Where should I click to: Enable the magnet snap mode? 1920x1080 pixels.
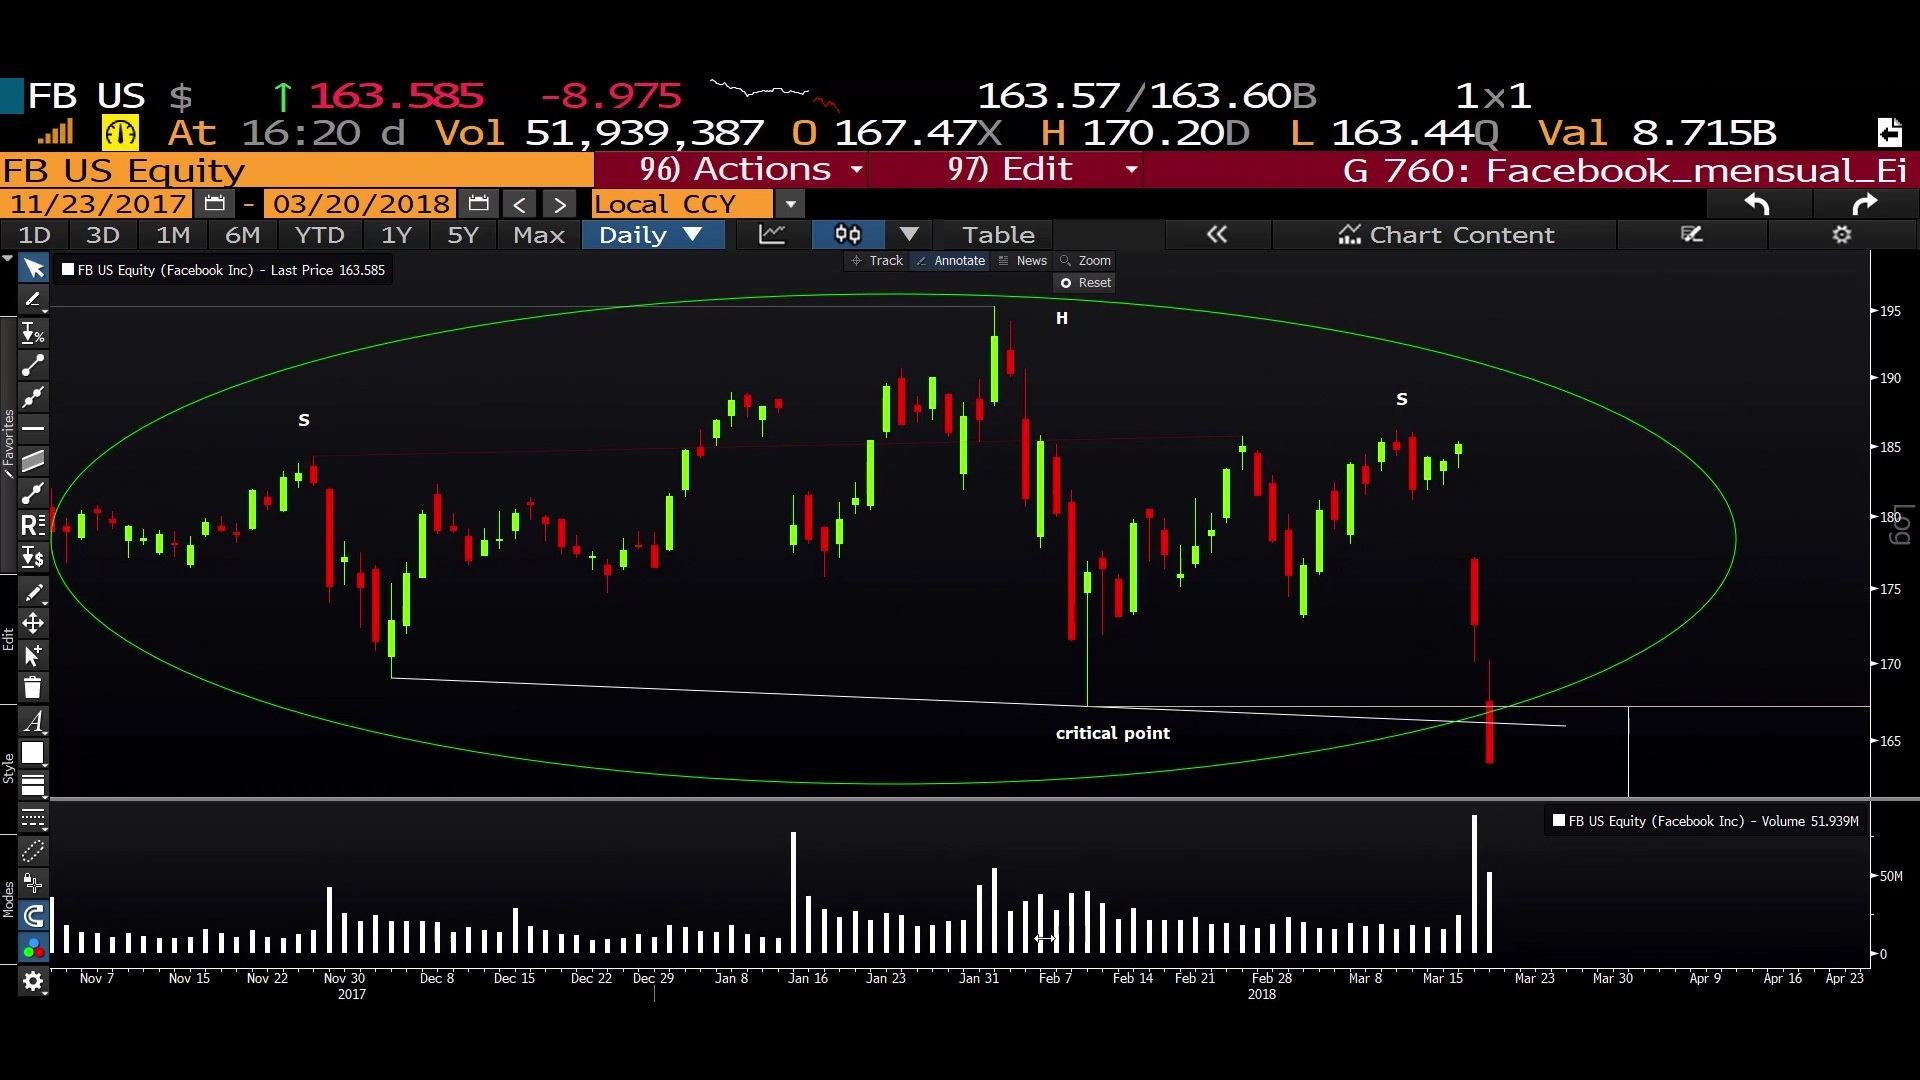[33, 915]
